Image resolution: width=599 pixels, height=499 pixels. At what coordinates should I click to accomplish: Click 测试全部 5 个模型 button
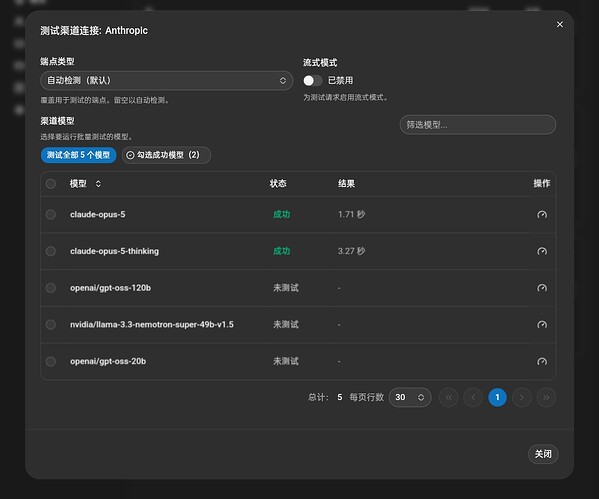78,155
